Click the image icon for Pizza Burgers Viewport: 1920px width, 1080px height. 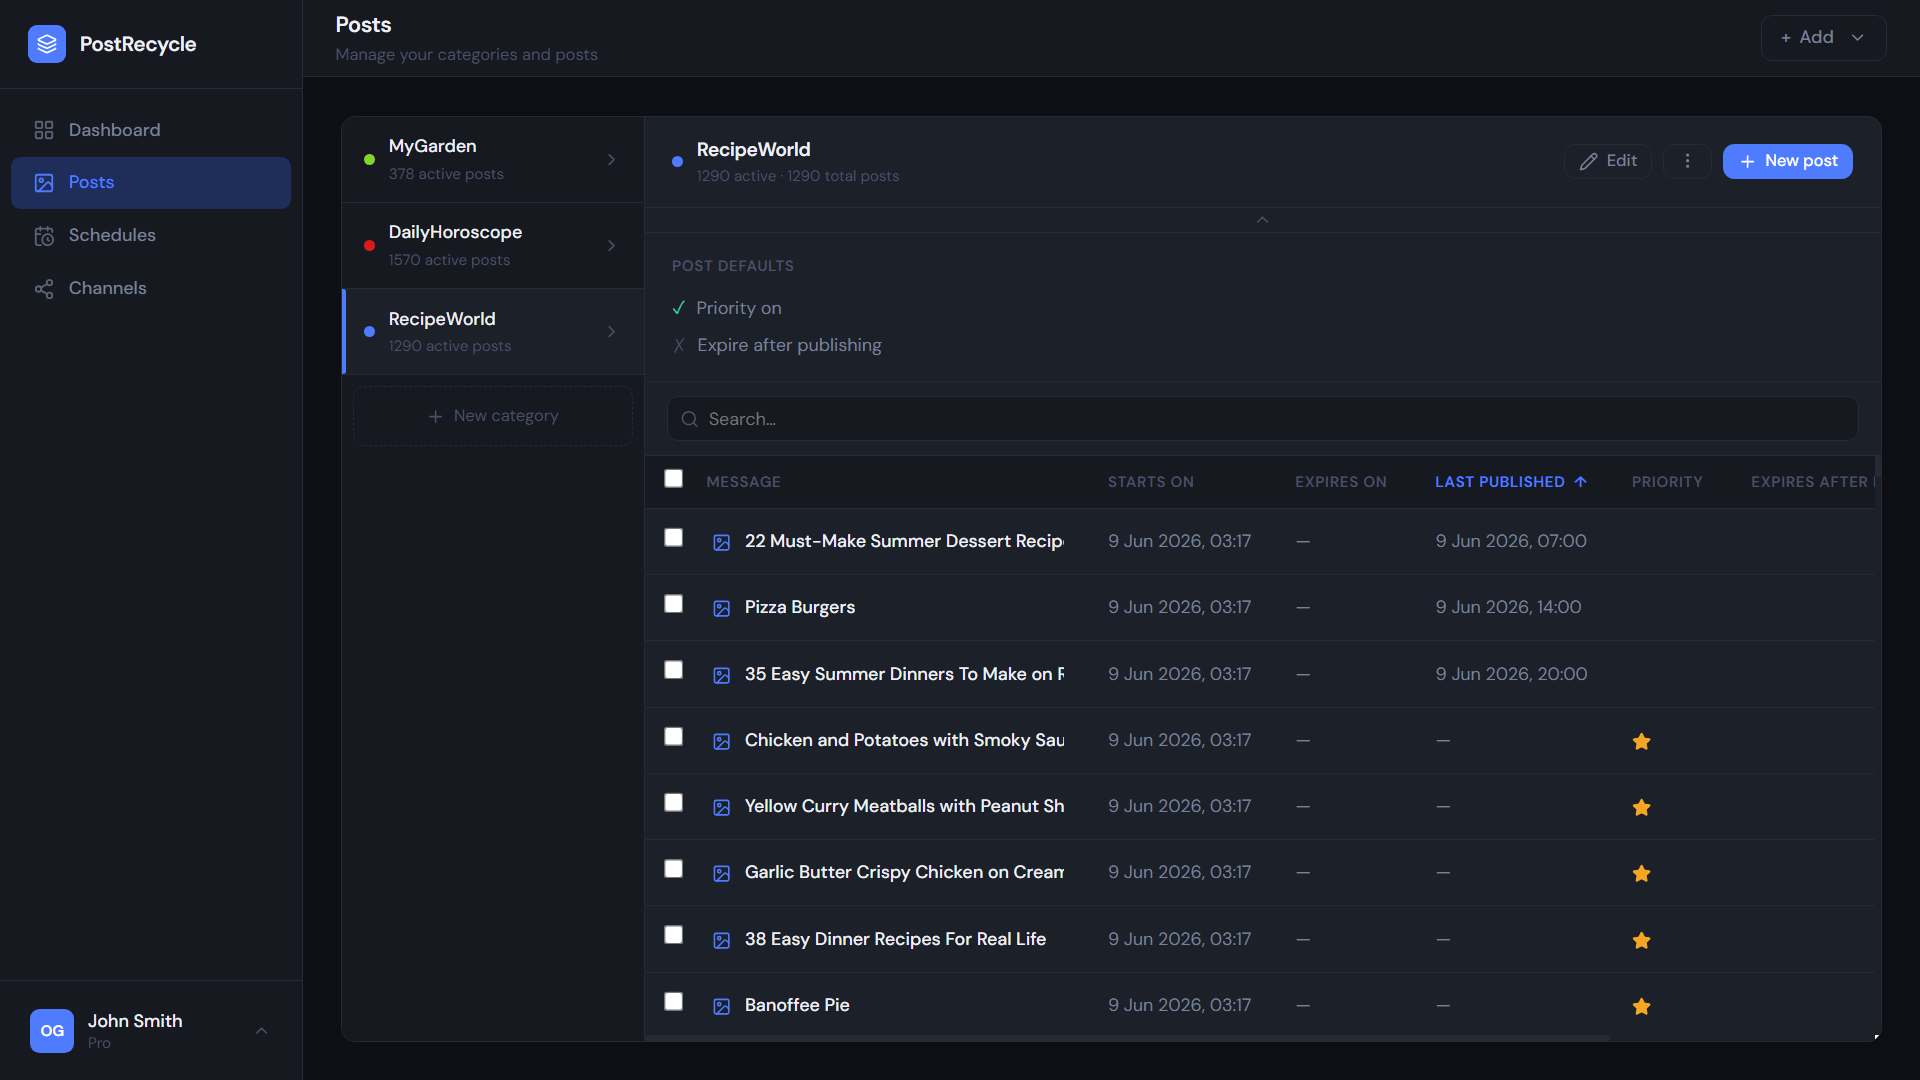click(721, 608)
